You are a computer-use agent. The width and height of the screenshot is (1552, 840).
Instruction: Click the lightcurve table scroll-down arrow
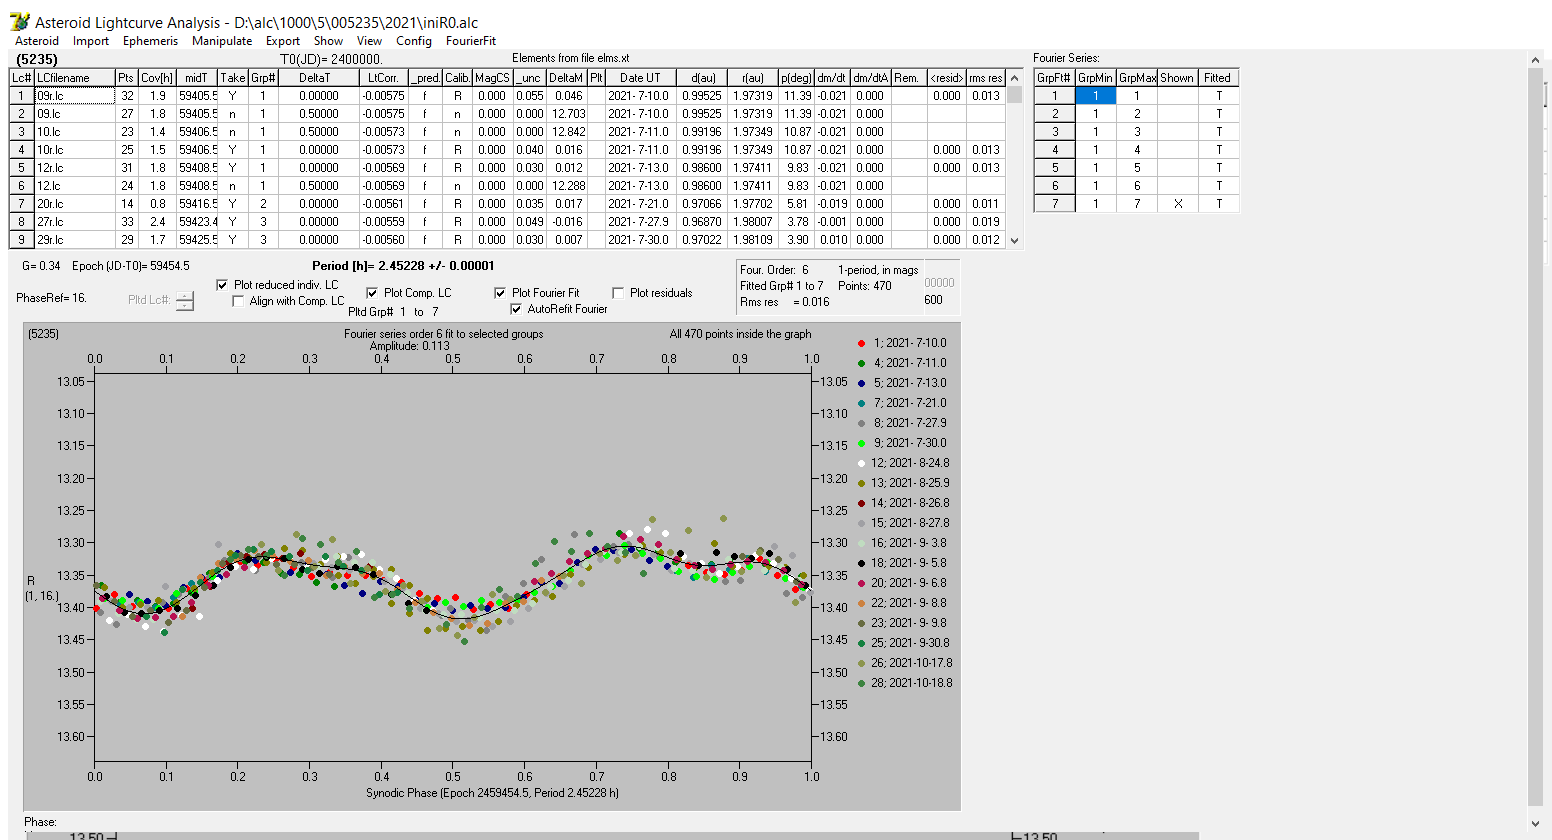(x=1015, y=240)
